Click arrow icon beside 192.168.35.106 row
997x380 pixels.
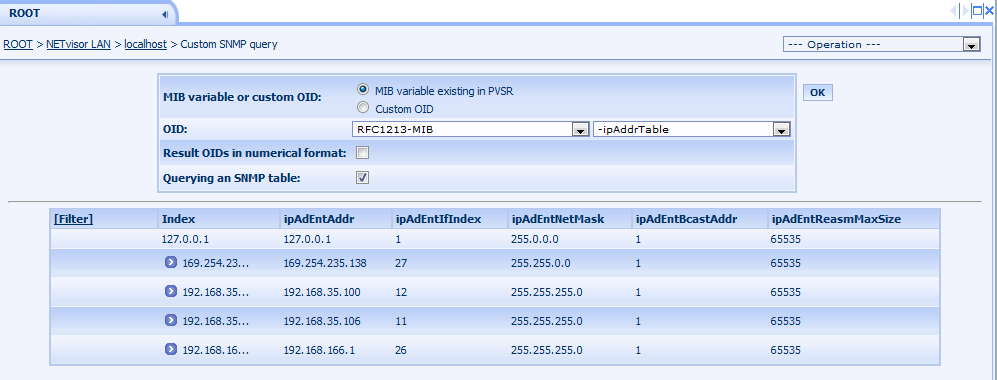[x=170, y=320]
